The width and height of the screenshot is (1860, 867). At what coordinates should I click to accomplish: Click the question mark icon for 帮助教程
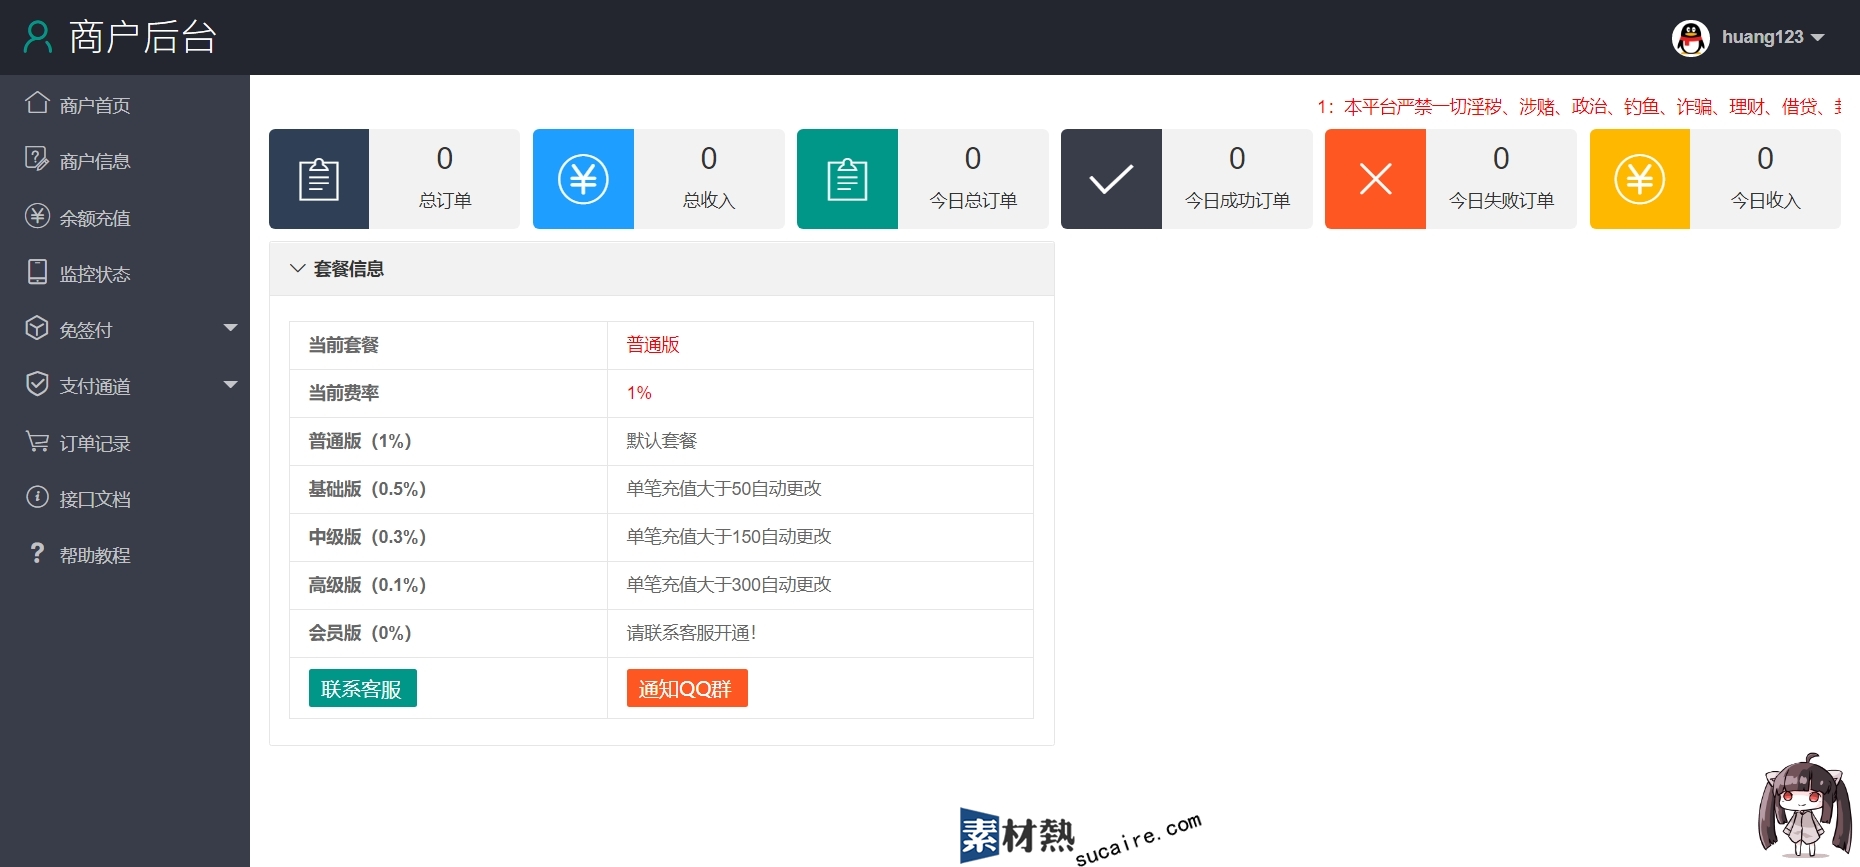(37, 553)
